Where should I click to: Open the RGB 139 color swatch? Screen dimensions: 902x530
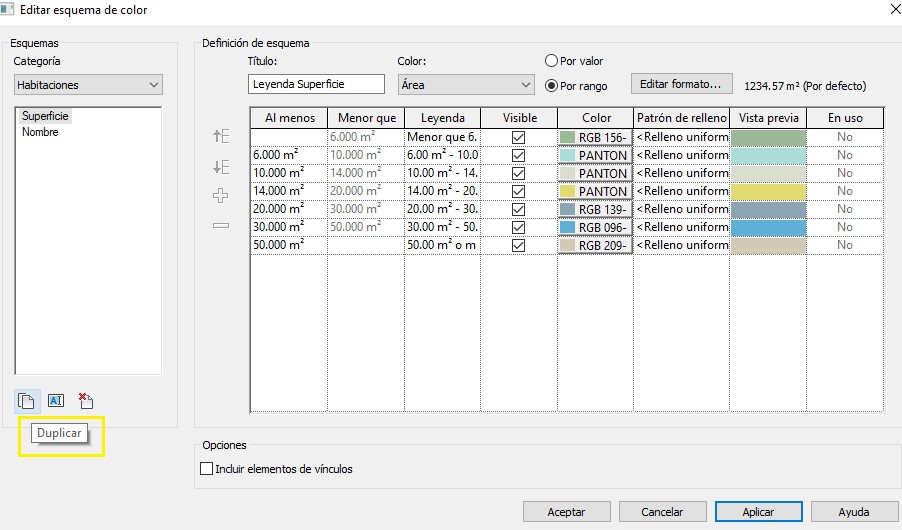click(x=595, y=209)
